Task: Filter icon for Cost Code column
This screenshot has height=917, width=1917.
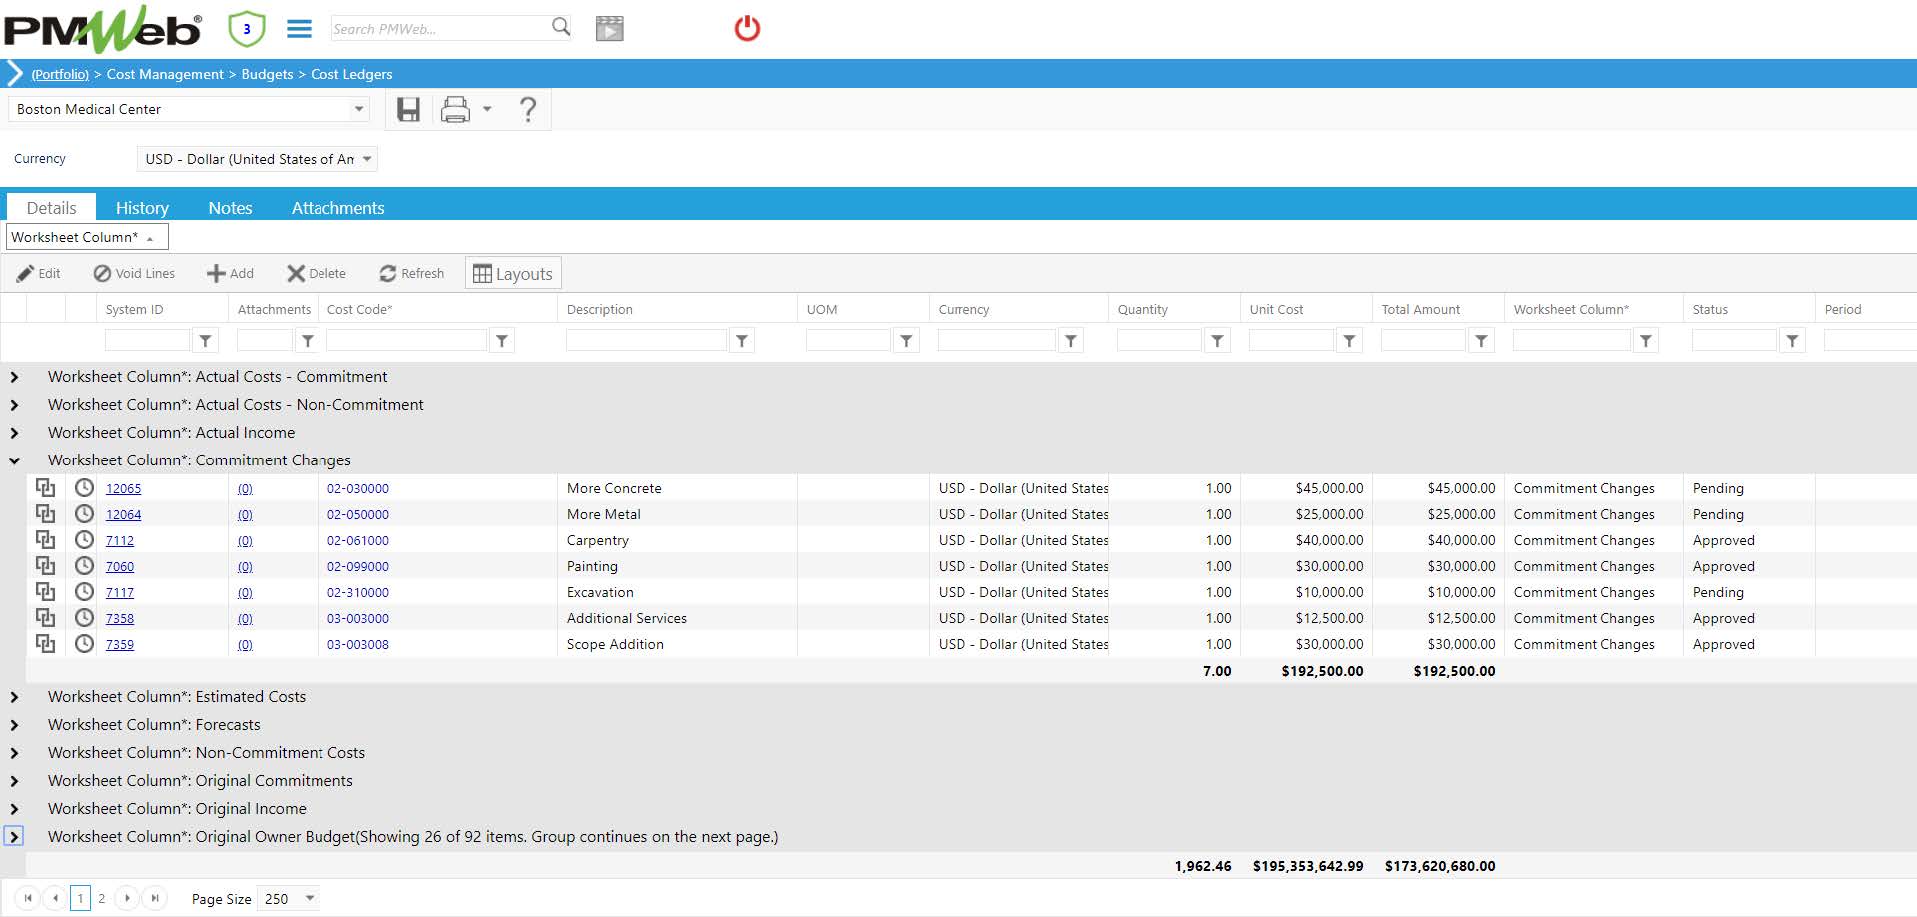Action: click(x=502, y=341)
